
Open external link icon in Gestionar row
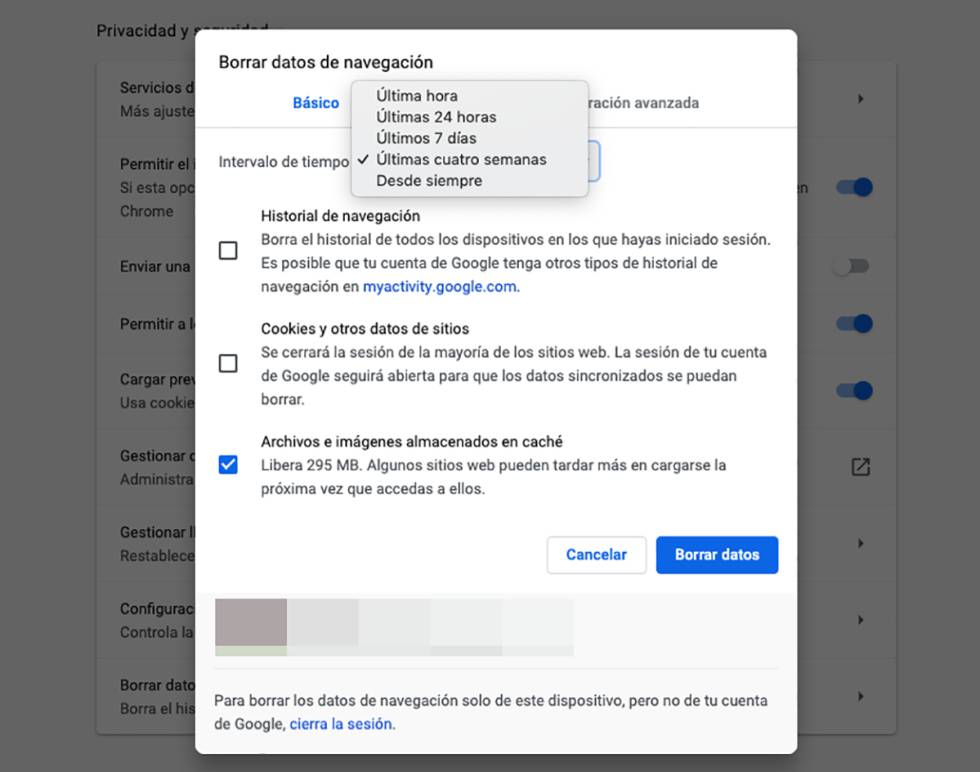pos(860,466)
